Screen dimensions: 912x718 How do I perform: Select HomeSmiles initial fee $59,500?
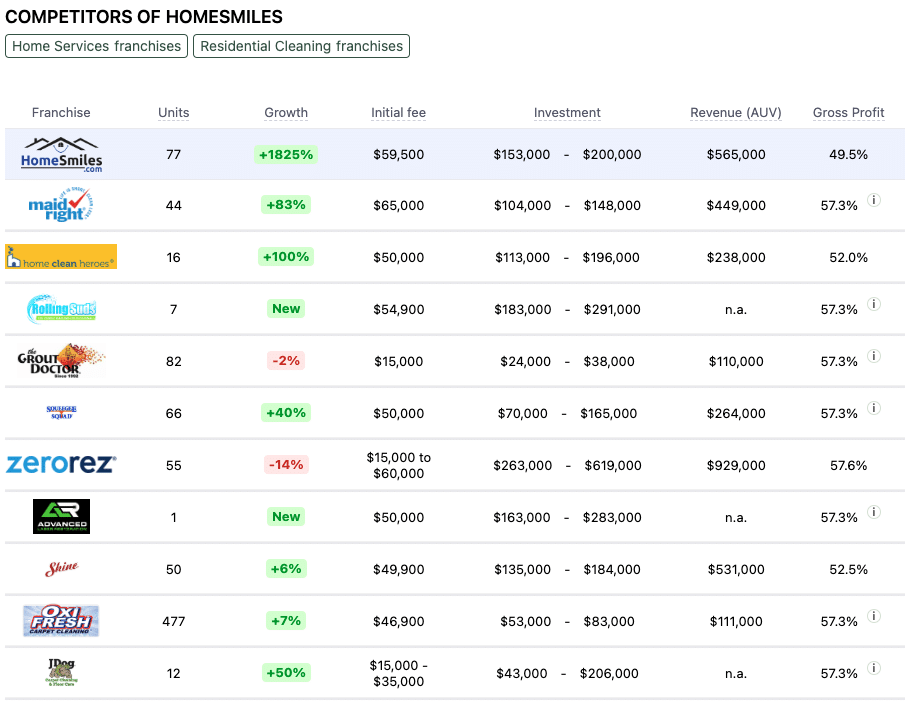(x=398, y=155)
